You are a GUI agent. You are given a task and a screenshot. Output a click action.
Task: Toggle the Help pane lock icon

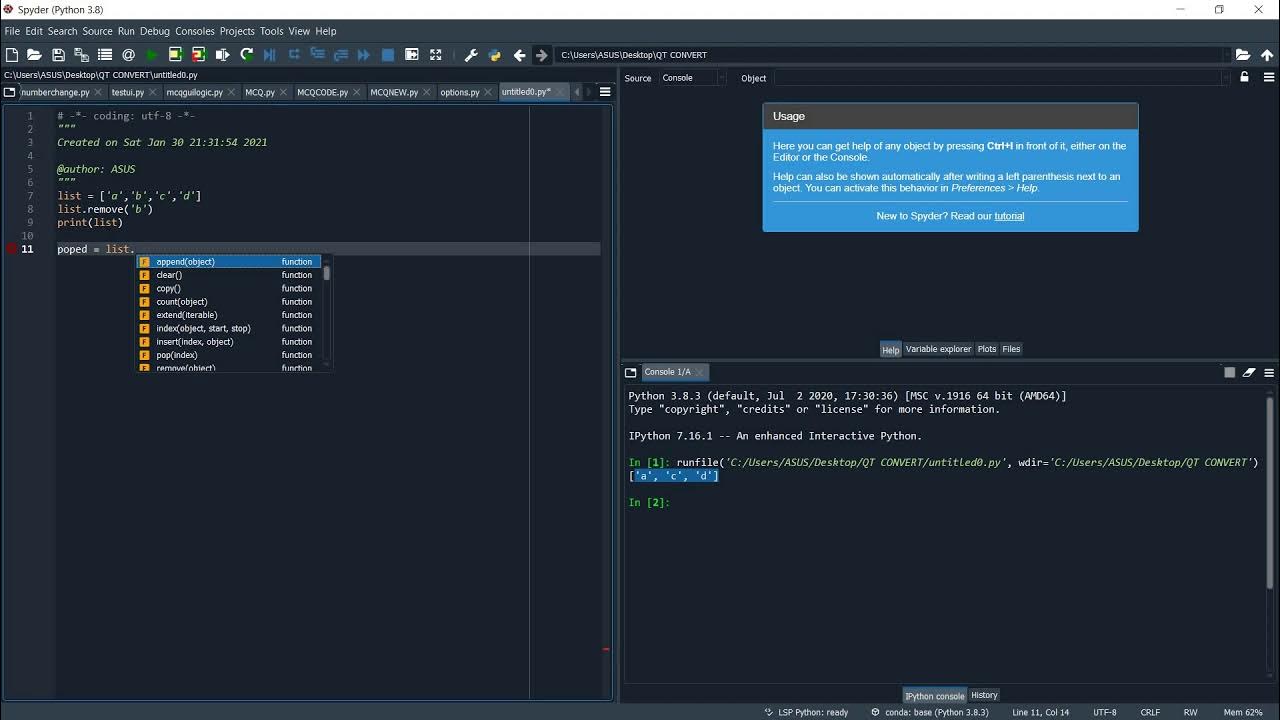point(1245,77)
